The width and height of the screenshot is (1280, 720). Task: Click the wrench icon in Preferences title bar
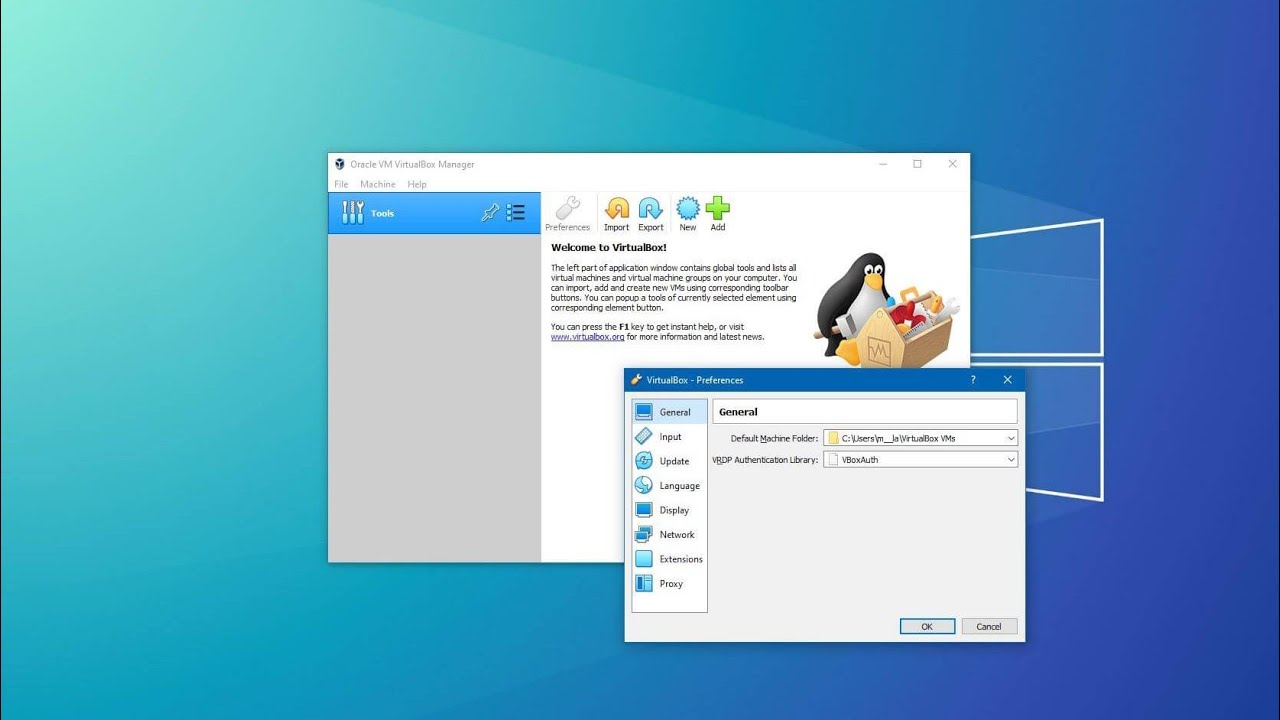coord(636,380)
